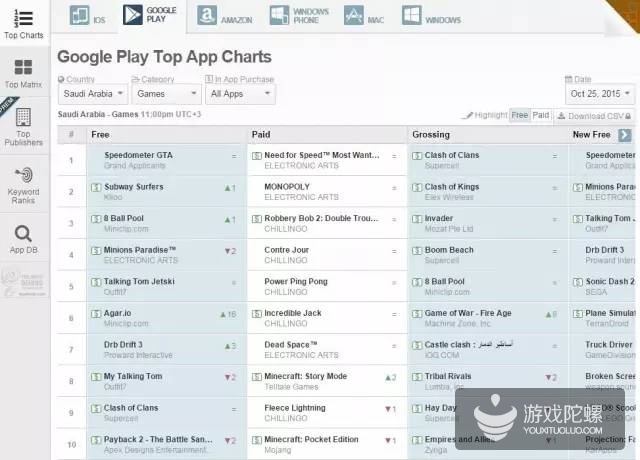Image resolution: width=640 pixels, height=460 pixels.
Task: Switch to the MAC tab
Action: pos(364,16)
